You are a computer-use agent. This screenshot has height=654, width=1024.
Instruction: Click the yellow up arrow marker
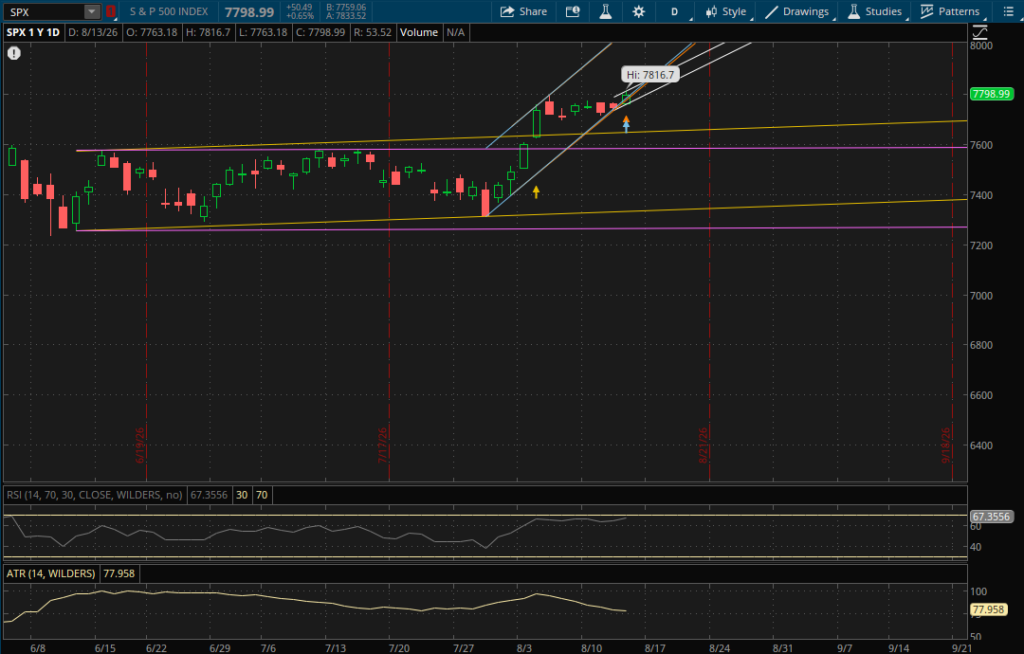pos(536,192)
